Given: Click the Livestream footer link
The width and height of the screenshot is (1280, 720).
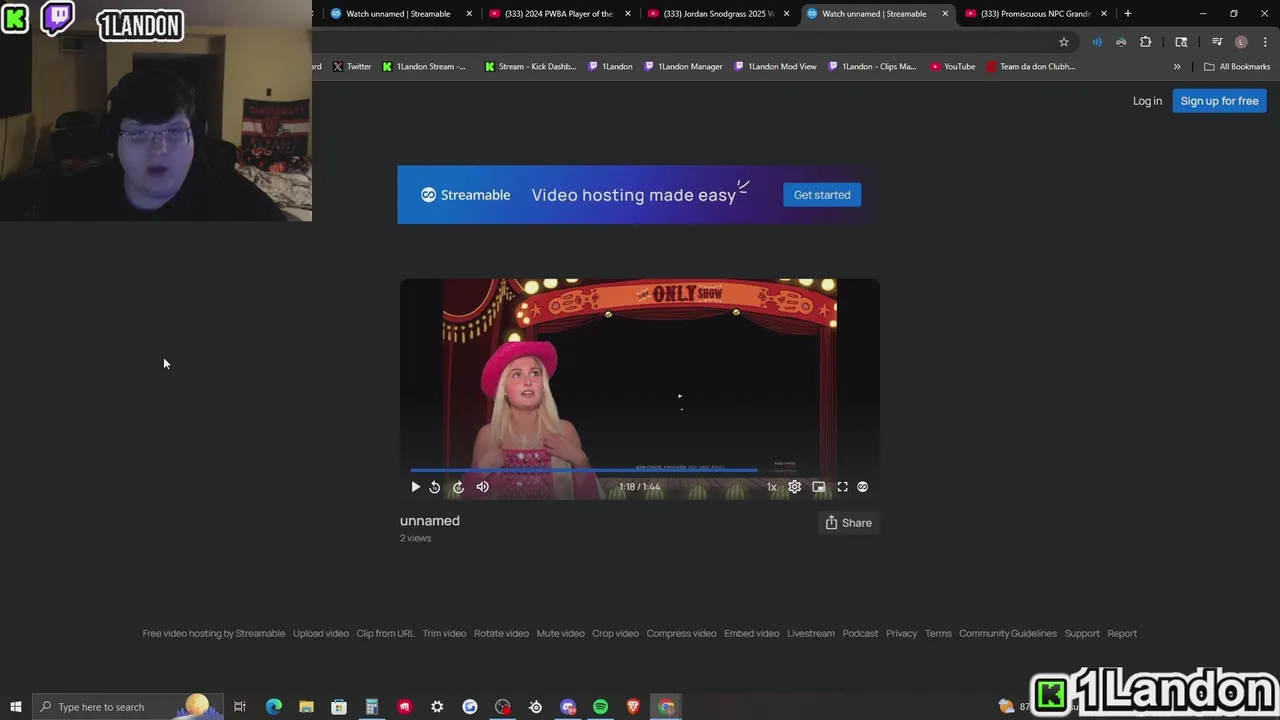Looking at the screenshot, I should point(811,633).
